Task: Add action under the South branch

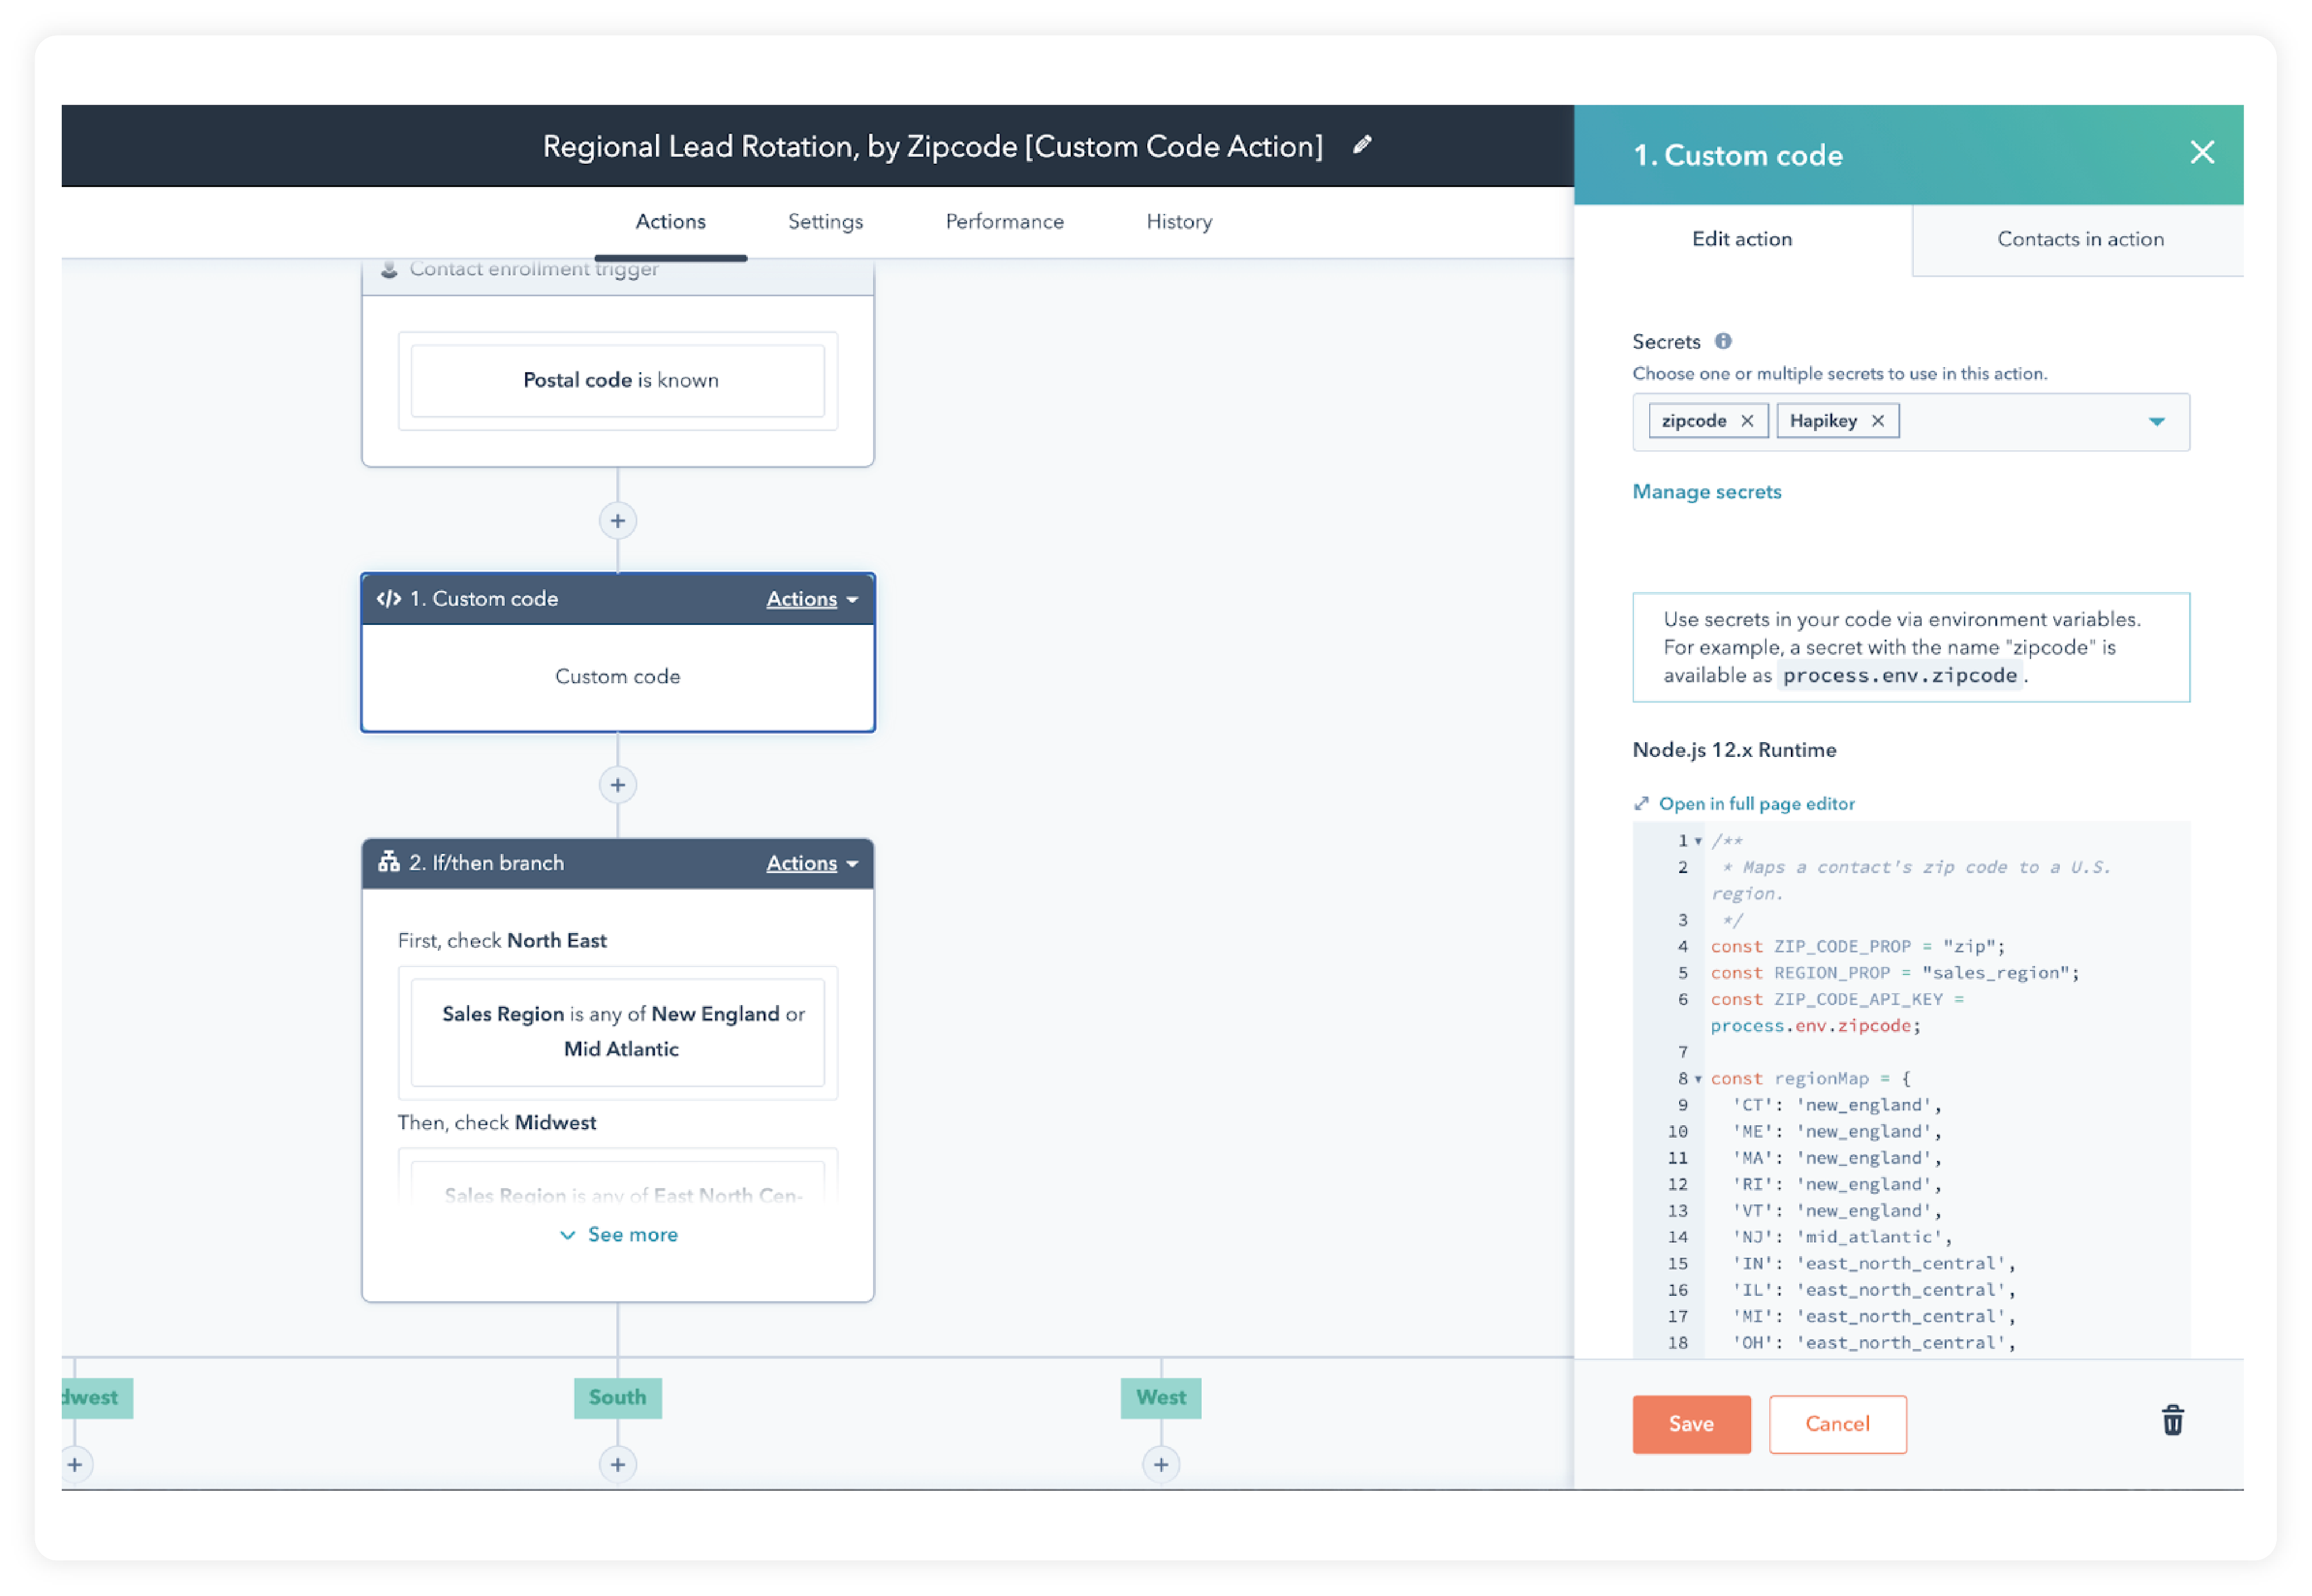Action: [618, 1464]
